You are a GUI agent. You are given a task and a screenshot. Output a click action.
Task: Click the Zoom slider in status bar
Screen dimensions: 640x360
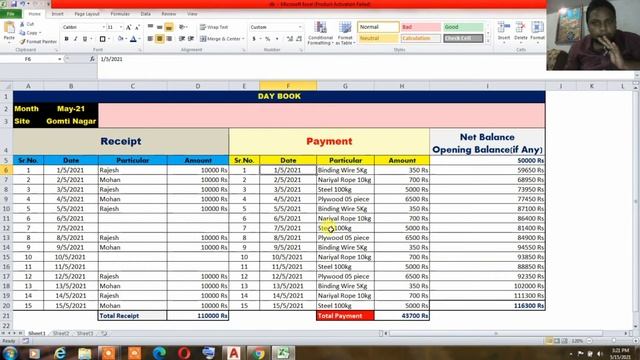[x=613, y=341]
